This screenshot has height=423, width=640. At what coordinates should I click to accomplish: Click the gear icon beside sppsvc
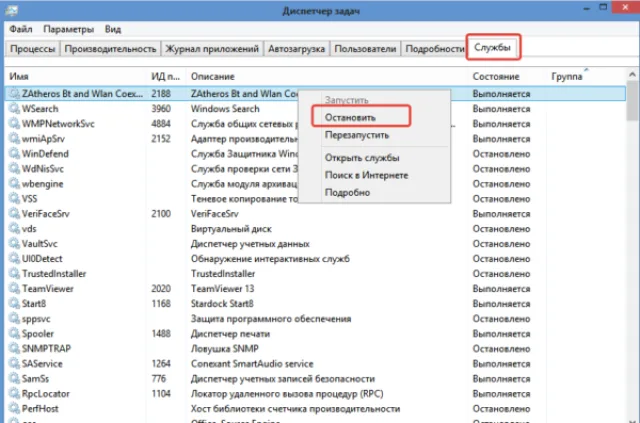pos(14,318)
